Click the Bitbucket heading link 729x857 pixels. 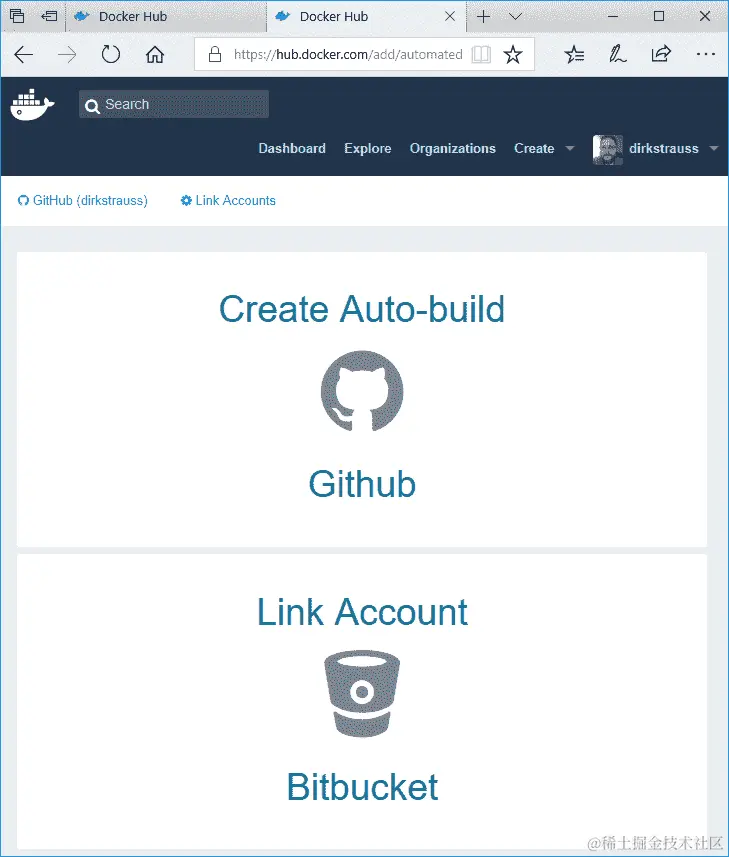coord(362,787)
